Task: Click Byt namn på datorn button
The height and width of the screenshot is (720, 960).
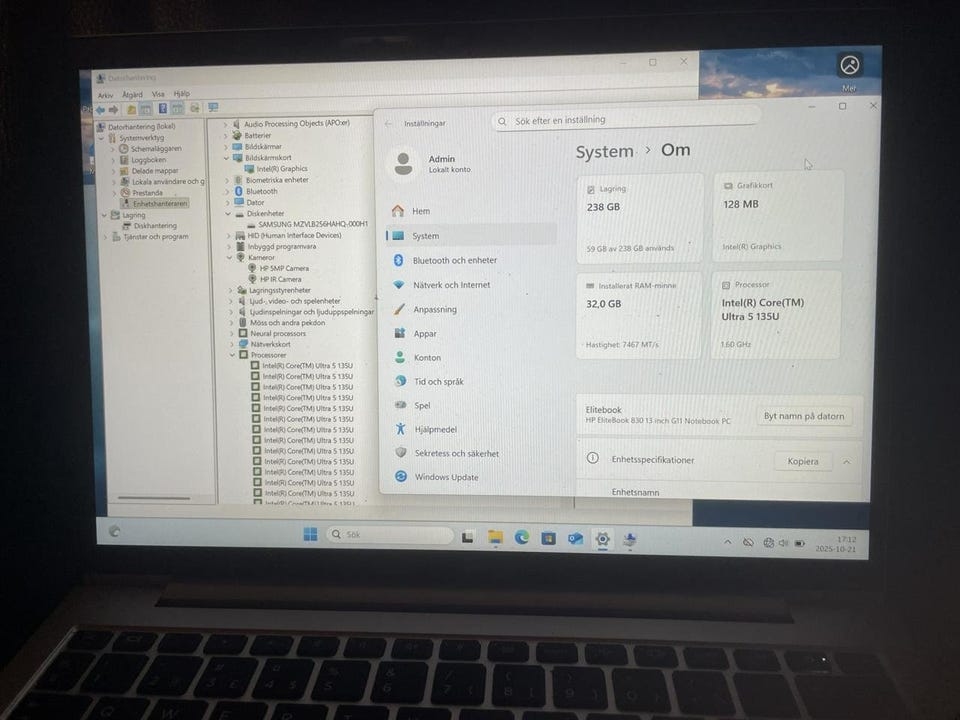Action: 804,416
